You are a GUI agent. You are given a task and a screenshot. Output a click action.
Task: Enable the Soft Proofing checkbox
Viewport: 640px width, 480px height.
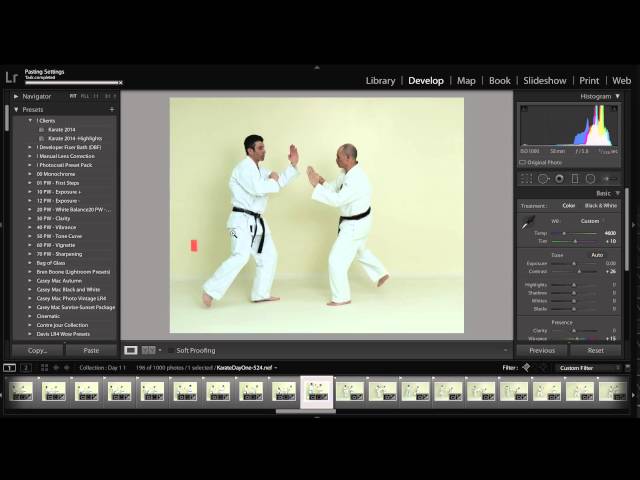(171, 350)
